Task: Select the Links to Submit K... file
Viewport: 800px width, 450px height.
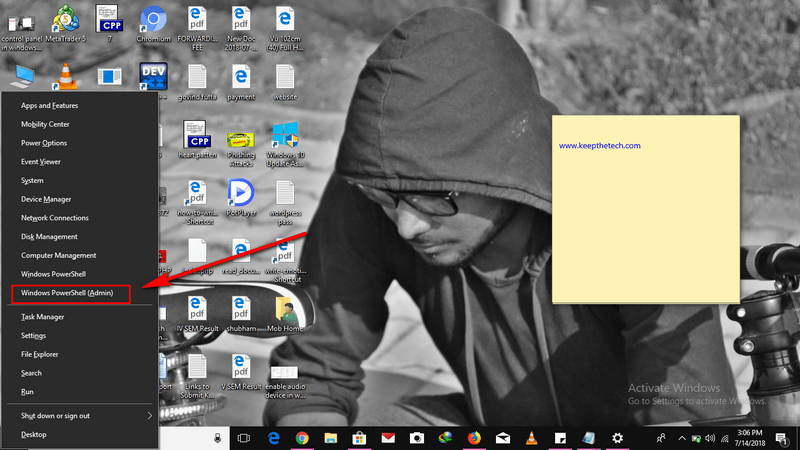Action: click(197, 376)
